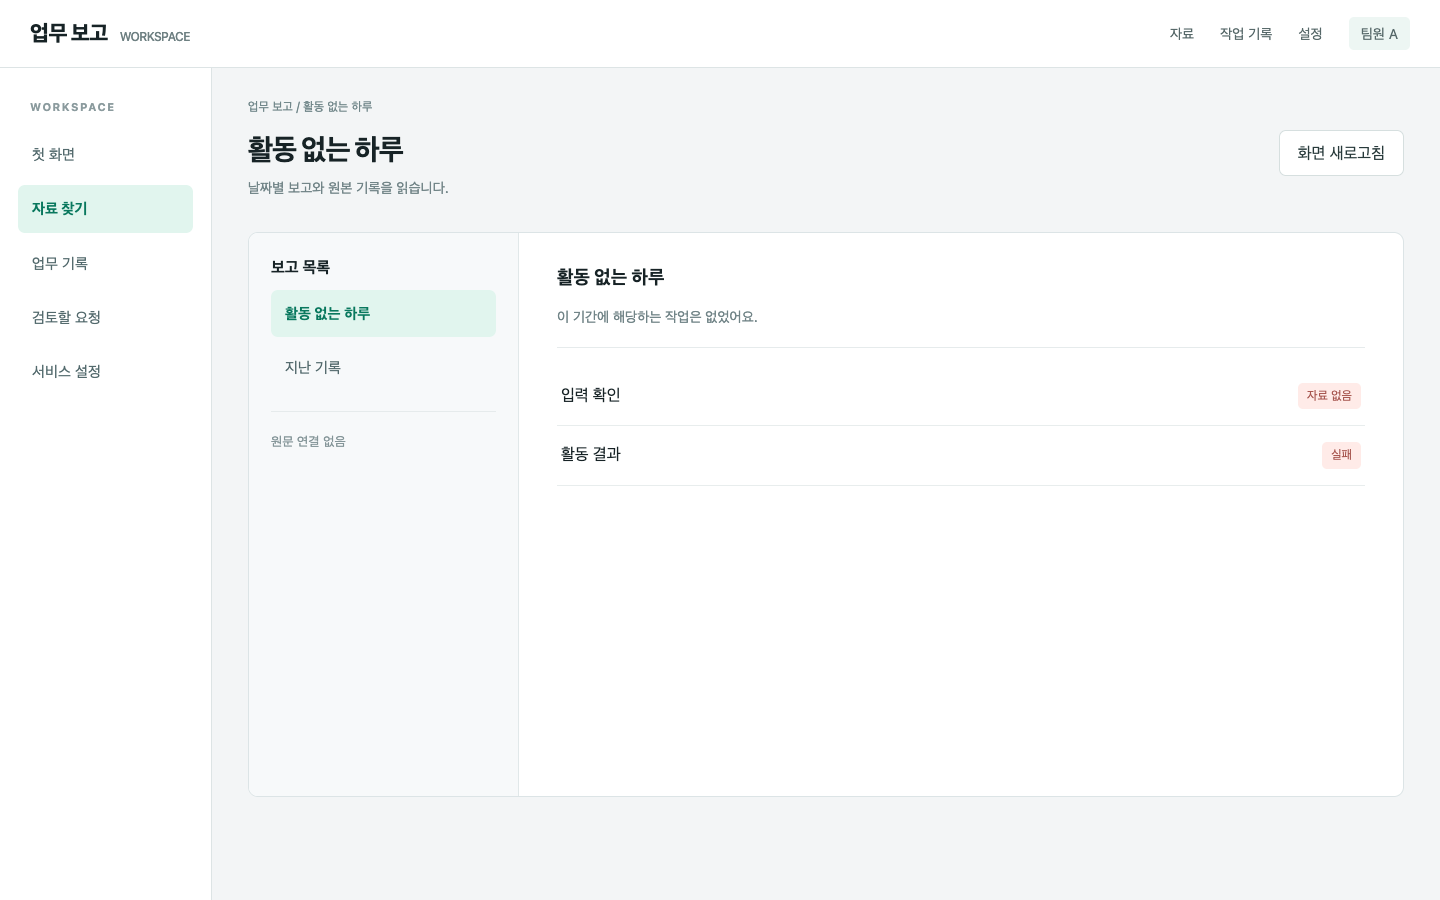Click the 입력 확인 row label
This screenshot has height=900, width=1440.
[591, 395]
